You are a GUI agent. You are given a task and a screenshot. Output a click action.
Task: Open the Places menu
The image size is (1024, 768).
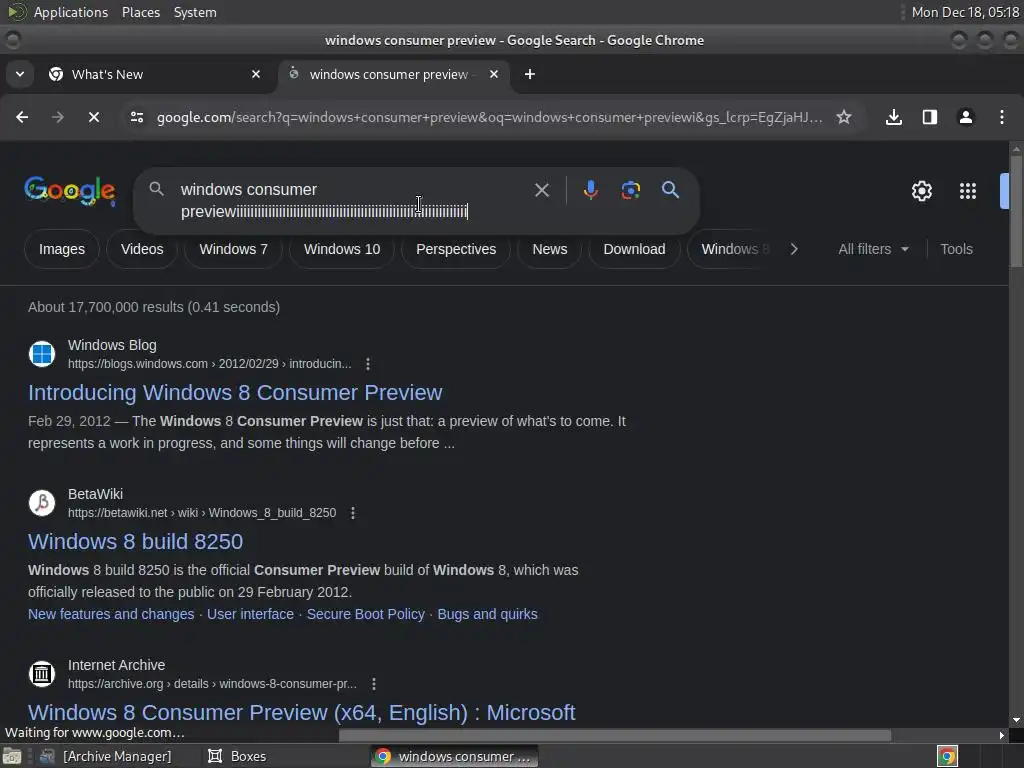[x=140, y=12]
